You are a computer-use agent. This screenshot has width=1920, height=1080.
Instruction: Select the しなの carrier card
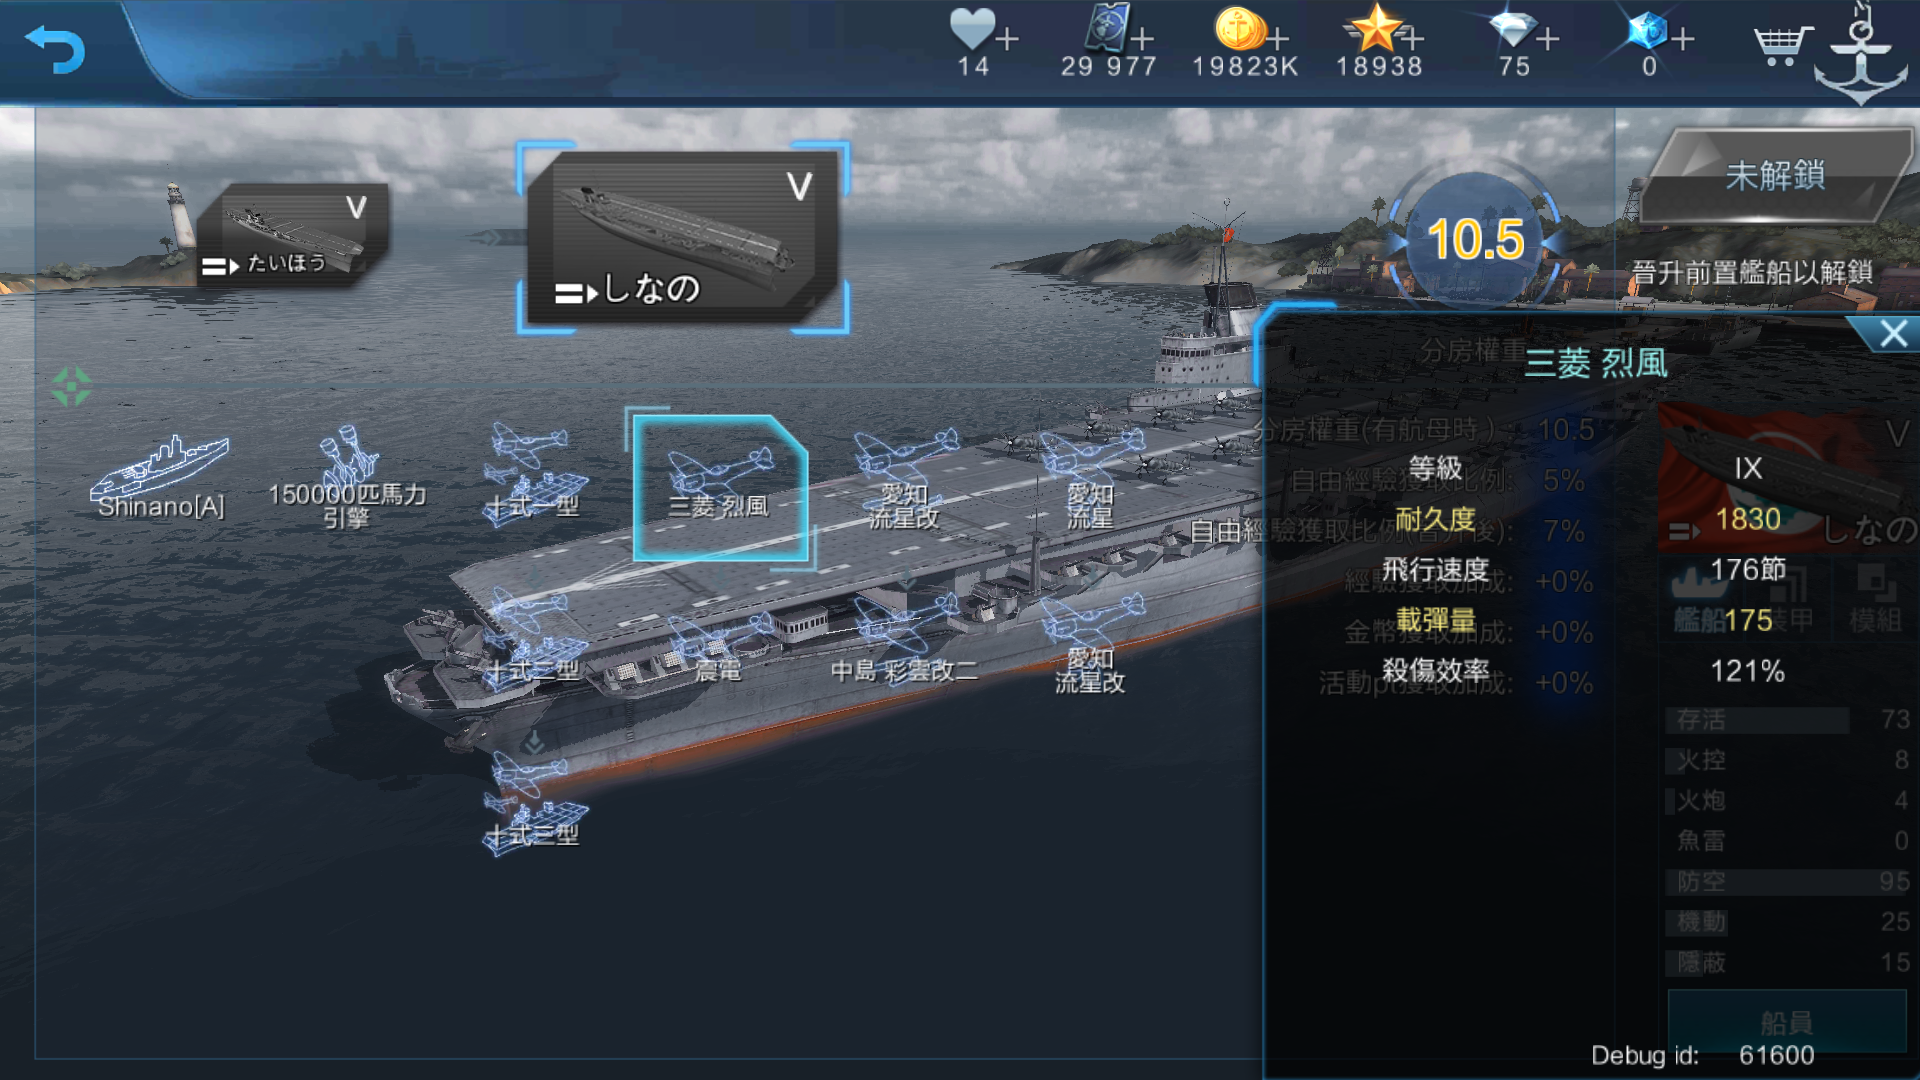[x=683, y=237]
